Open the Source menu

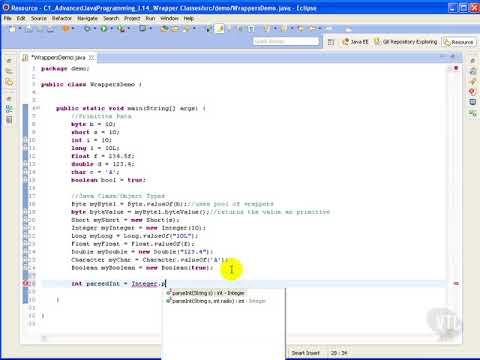(x=39, y=18)
